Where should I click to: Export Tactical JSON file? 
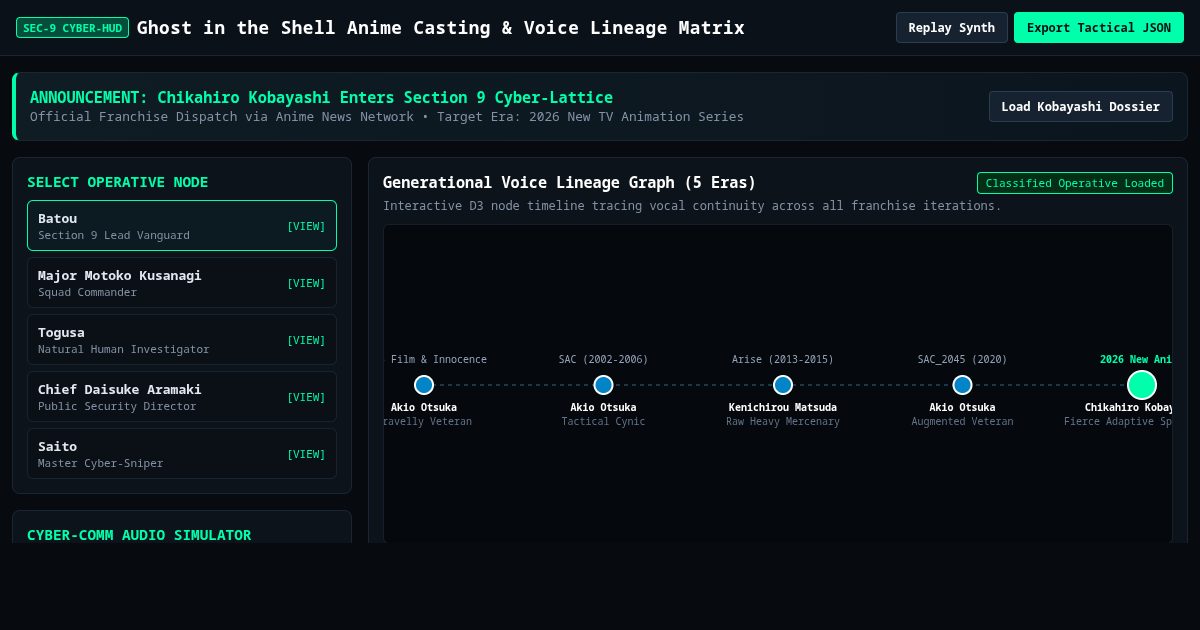(x=1099, y=28)
